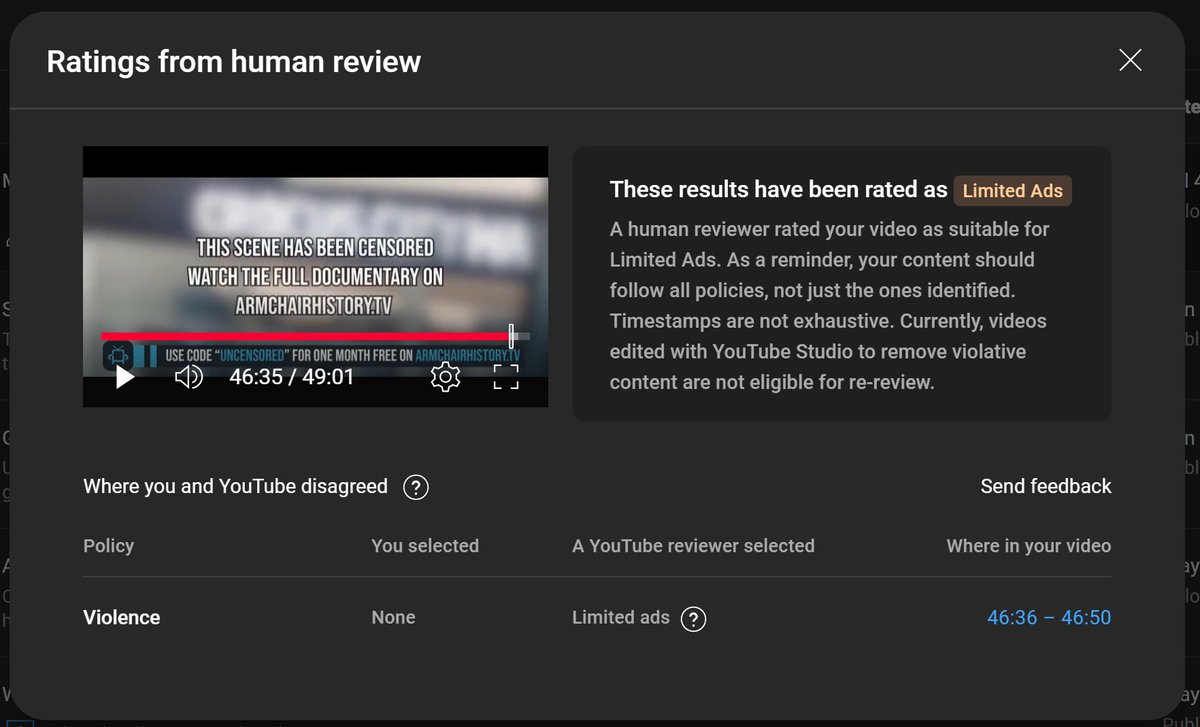Click the 'Ratings from human review' title
1200x727 pixels.
[x=234, y=62]
